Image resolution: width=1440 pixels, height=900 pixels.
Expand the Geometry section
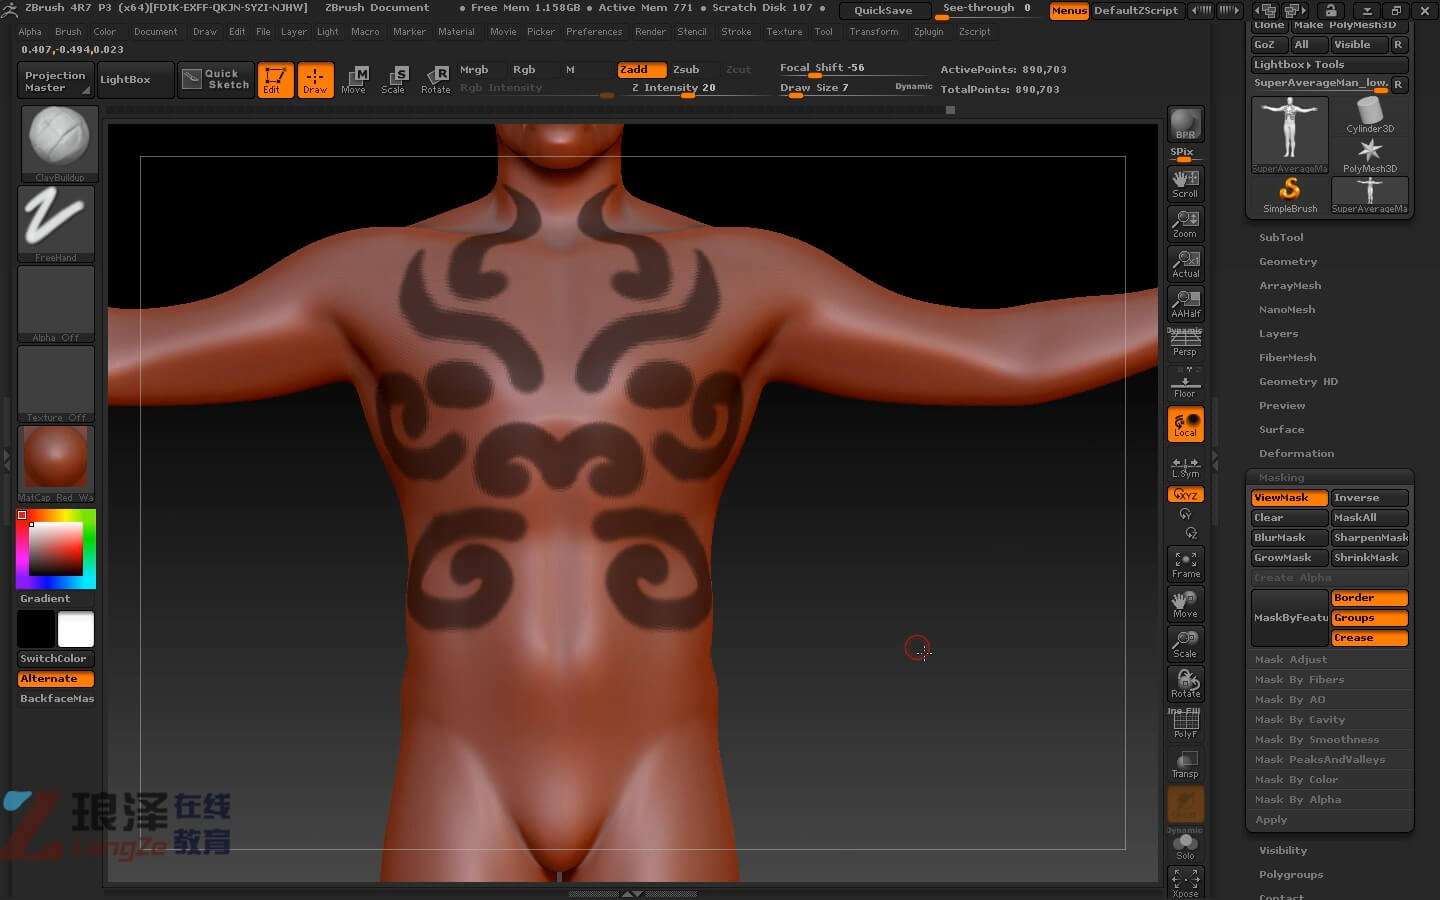coord(1288,262)
